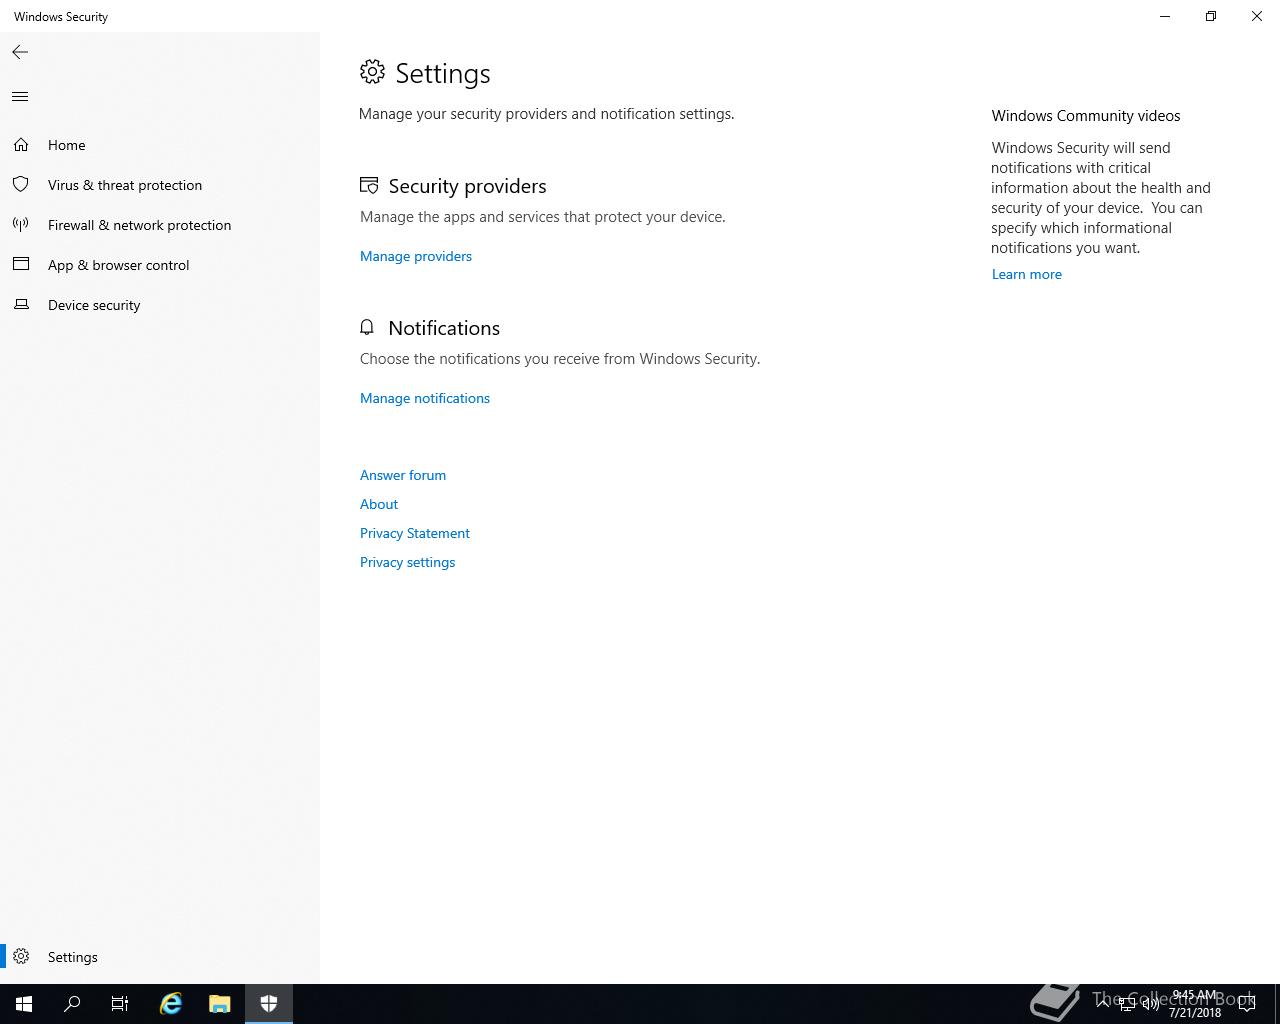Click the taskbar clock showing 9:45 AM
Viewport: 1280px width, 1024px height.
[1195, 1004]
